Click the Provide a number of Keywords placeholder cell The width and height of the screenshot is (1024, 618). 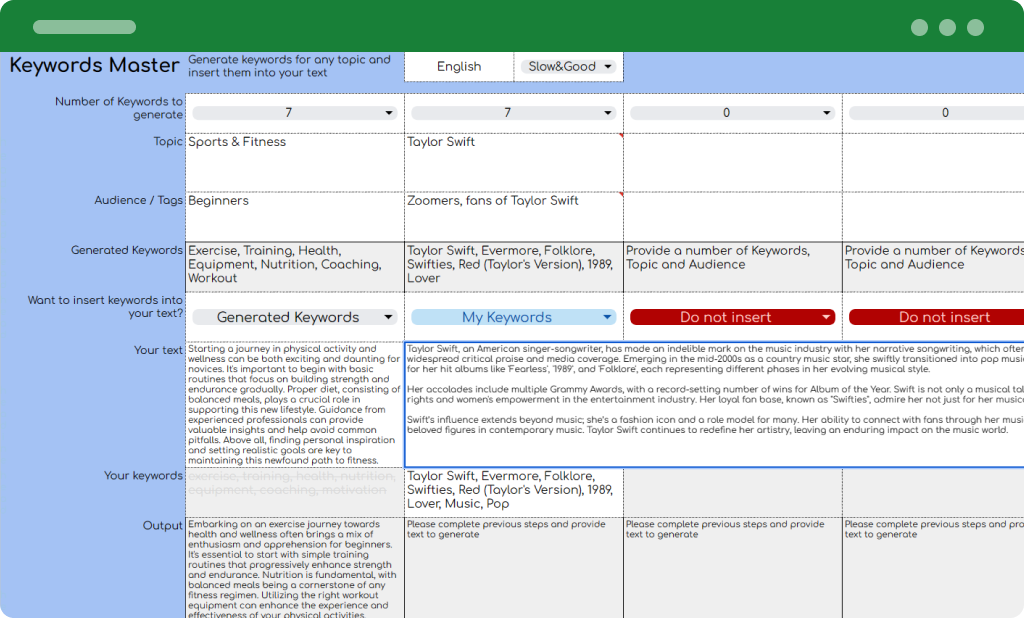[731, 265]
